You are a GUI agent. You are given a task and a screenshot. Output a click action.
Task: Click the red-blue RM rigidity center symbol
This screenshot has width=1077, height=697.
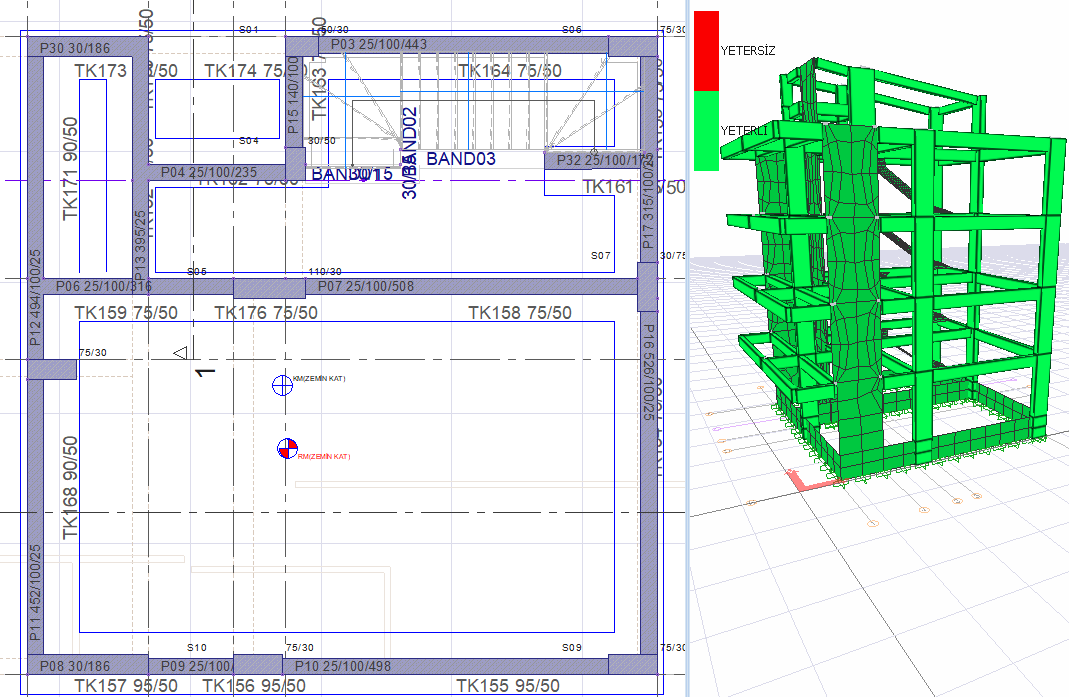tap(287, 449)
